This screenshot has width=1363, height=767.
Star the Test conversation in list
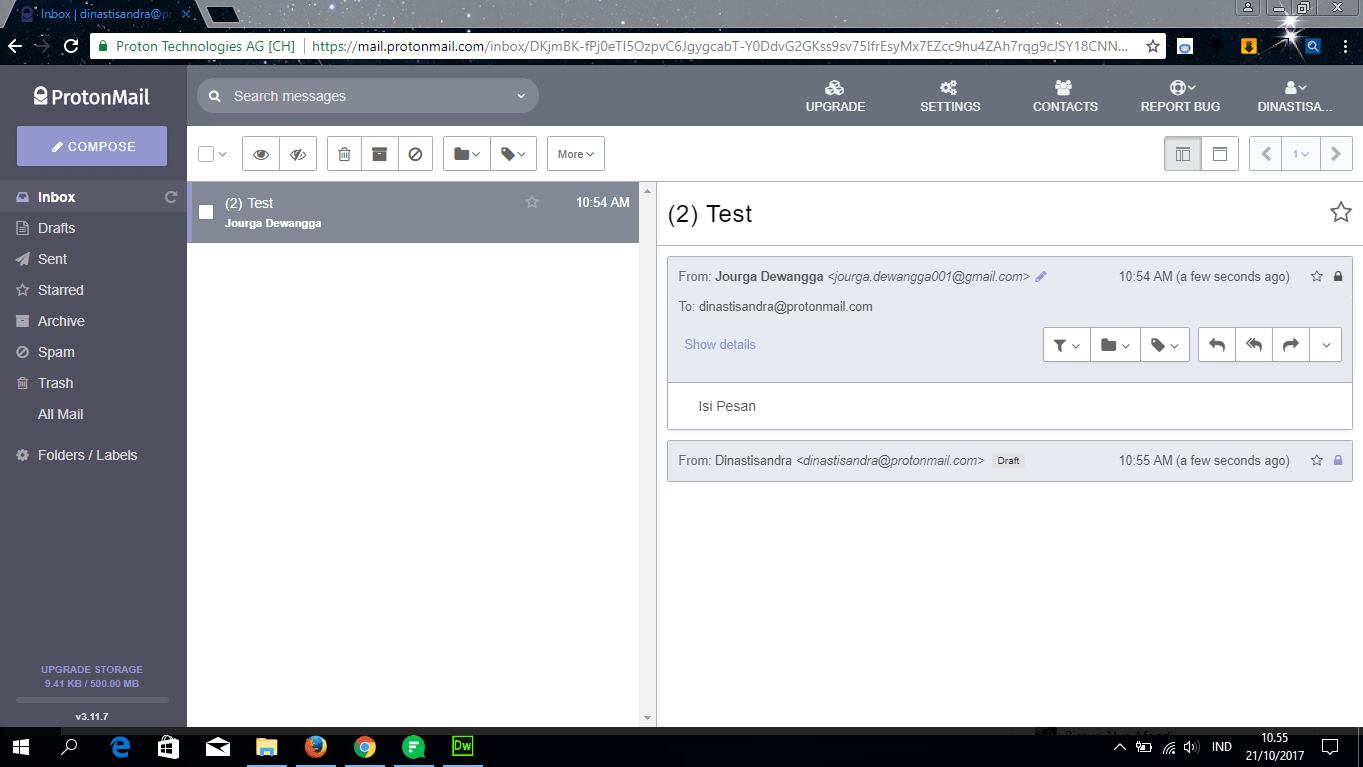(x=532, y=202)
